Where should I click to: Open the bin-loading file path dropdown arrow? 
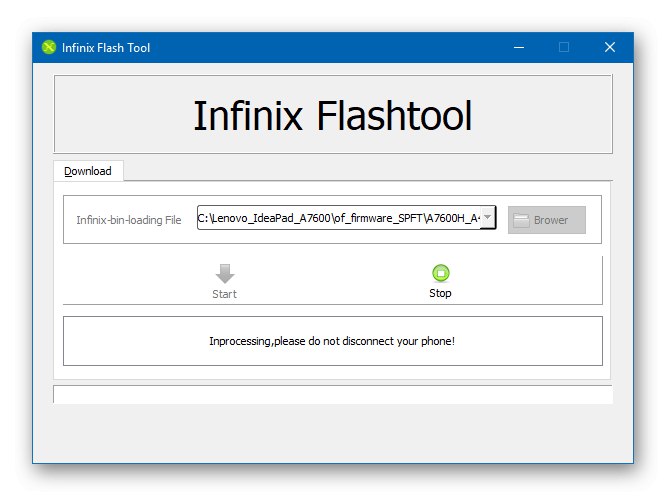click(x=488, y=217)
